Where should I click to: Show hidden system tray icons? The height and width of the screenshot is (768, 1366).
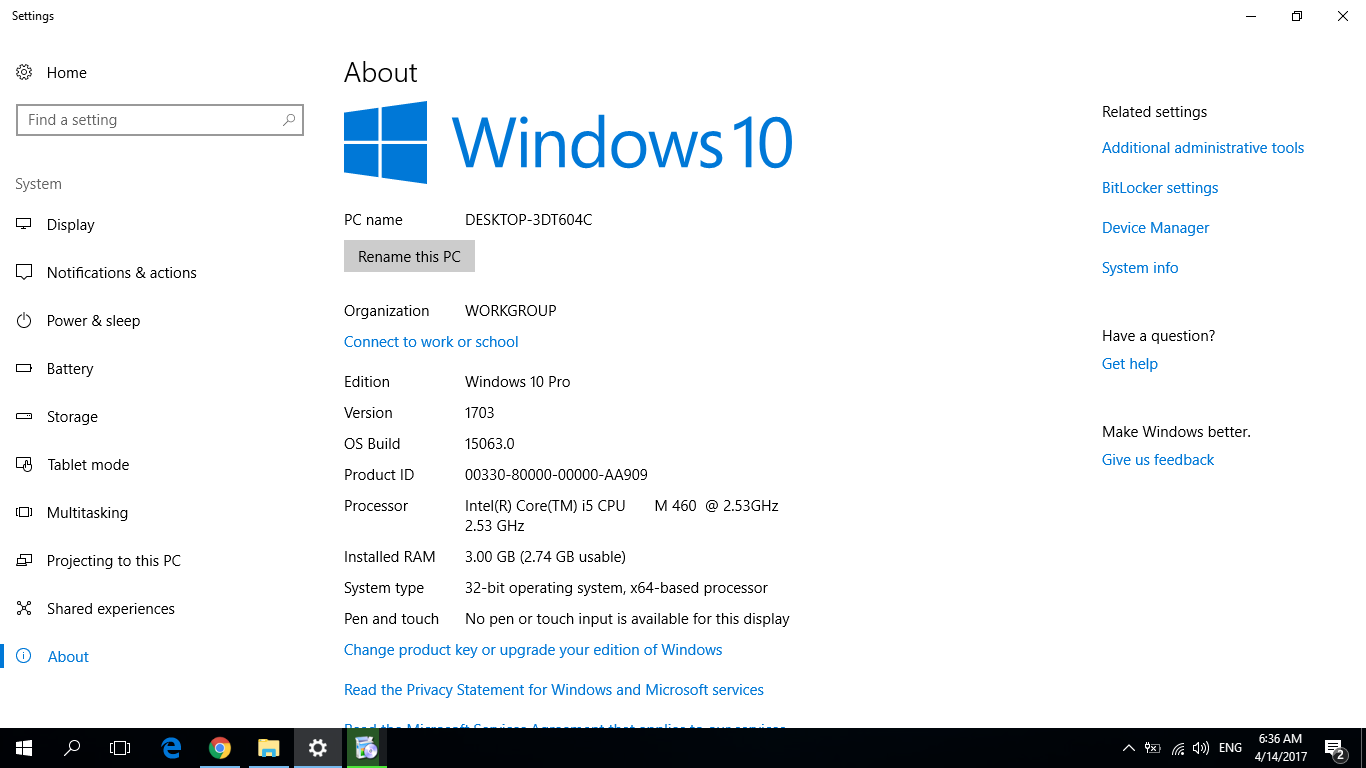[x=1129, y=748]
